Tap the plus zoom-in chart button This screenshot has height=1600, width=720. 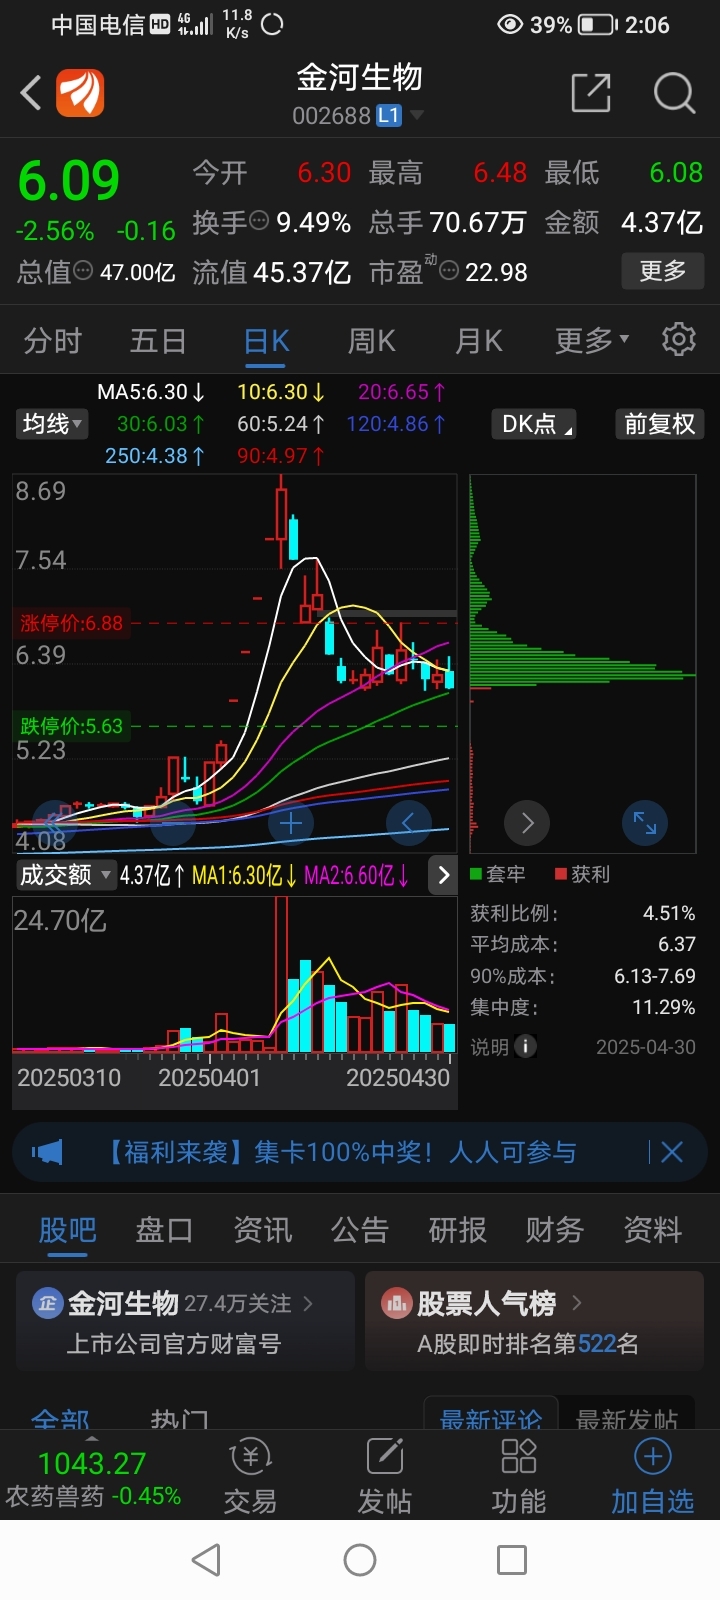click(x=291, y=823)
